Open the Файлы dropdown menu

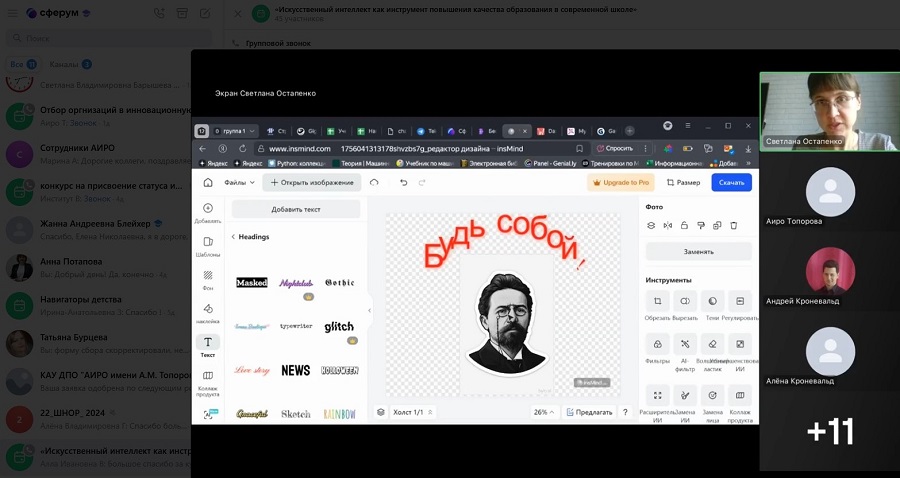(239, 182)
